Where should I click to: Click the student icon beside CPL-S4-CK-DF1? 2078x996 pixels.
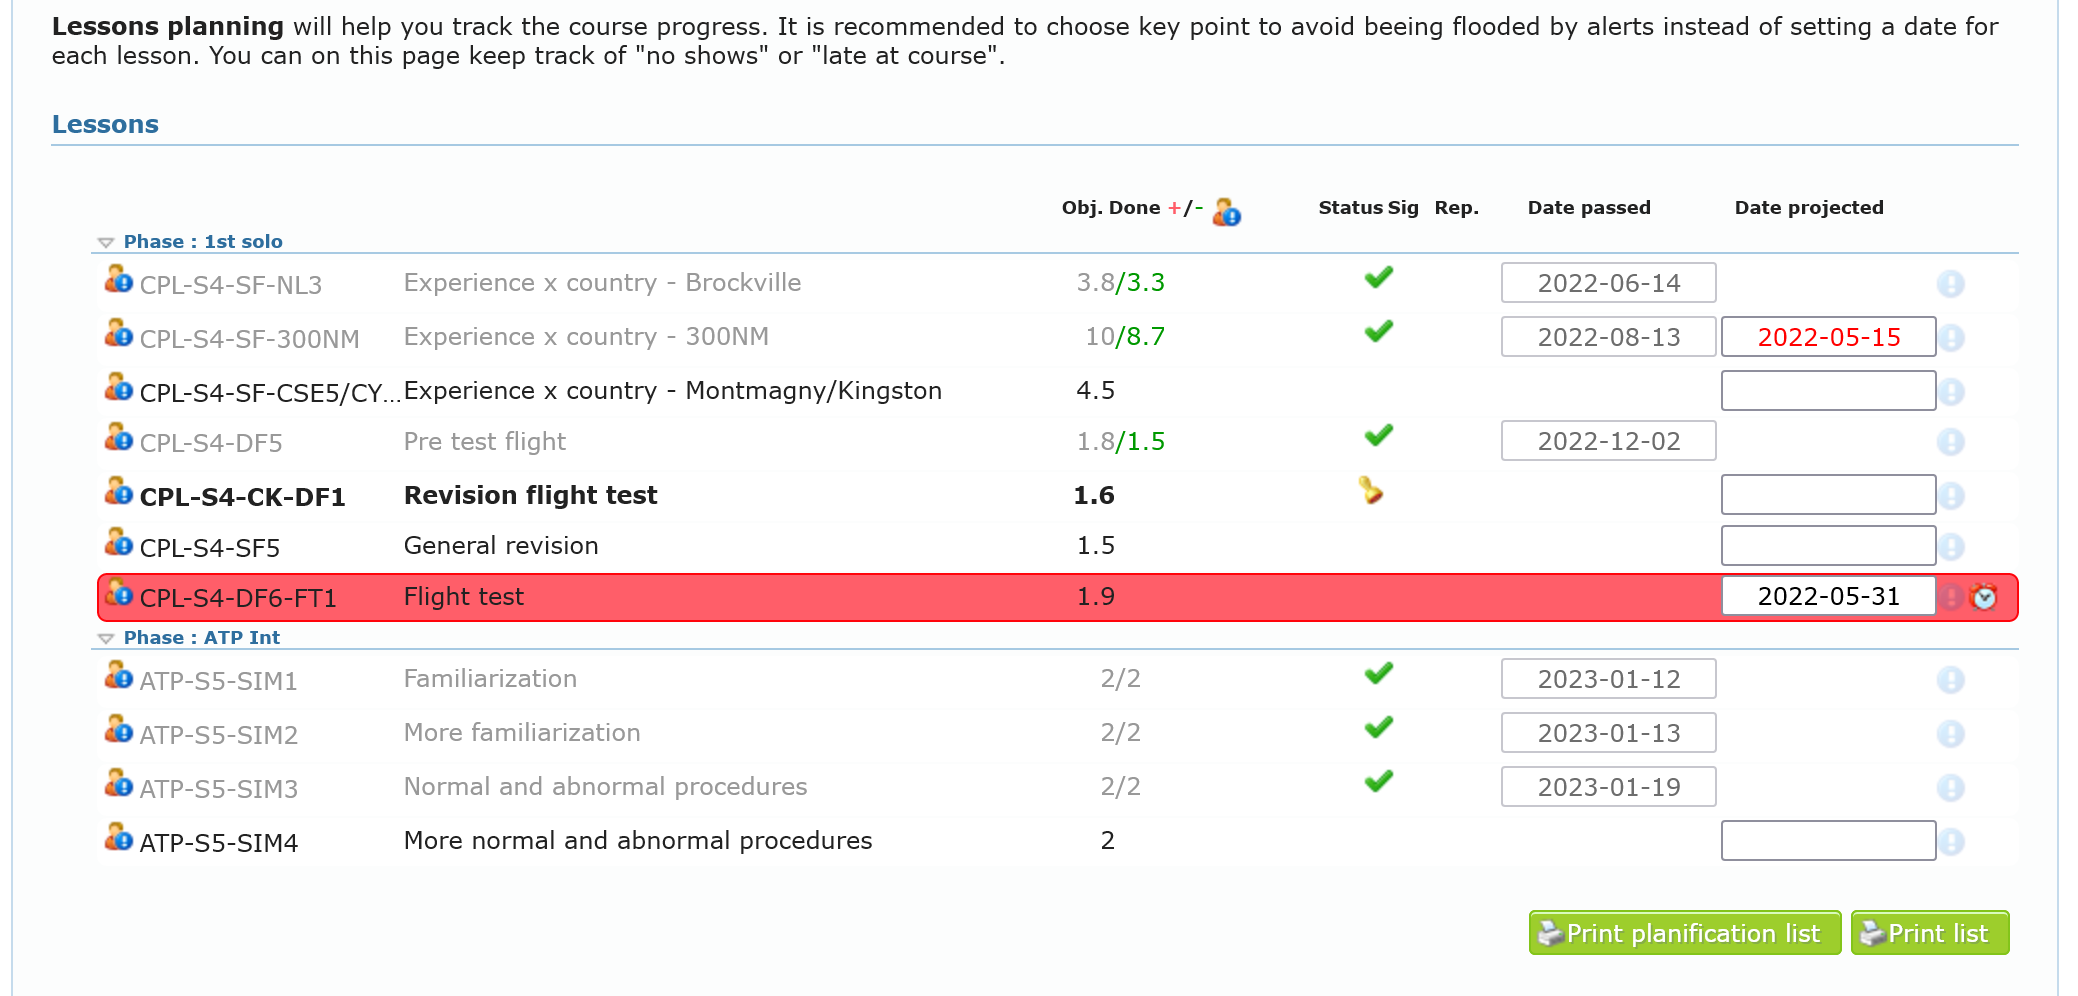(x=118, y=491)
